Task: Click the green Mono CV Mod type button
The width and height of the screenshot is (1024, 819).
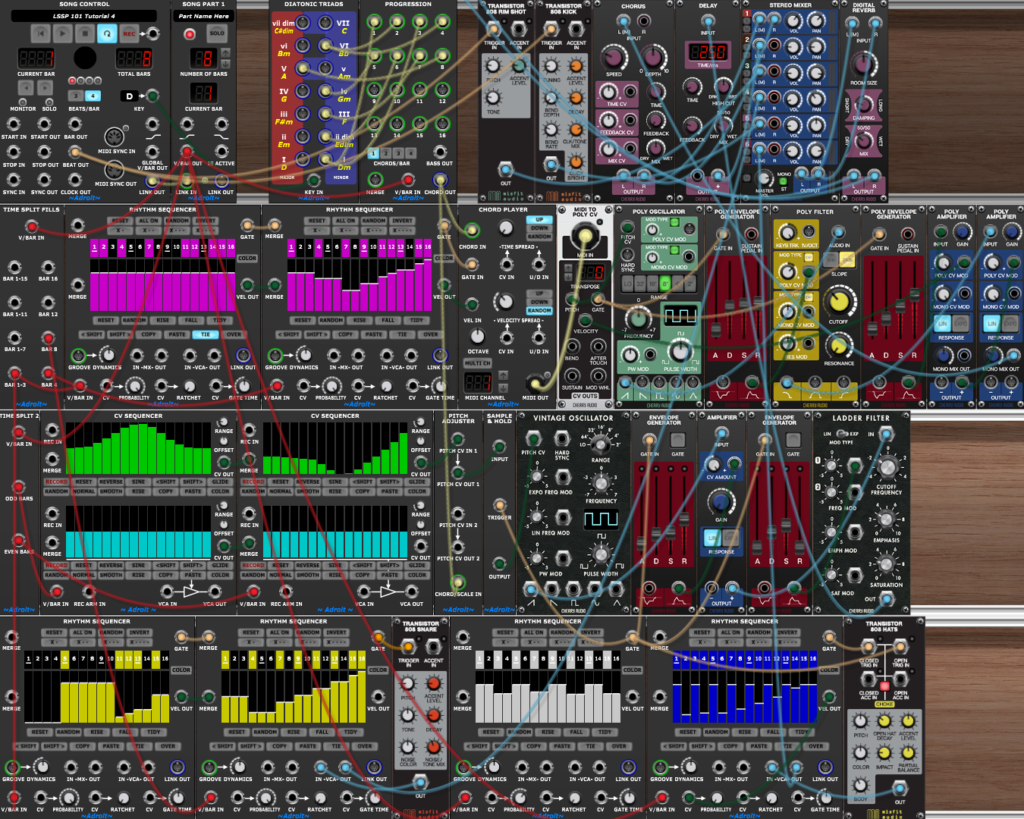Action: click(x=675, y=251)
